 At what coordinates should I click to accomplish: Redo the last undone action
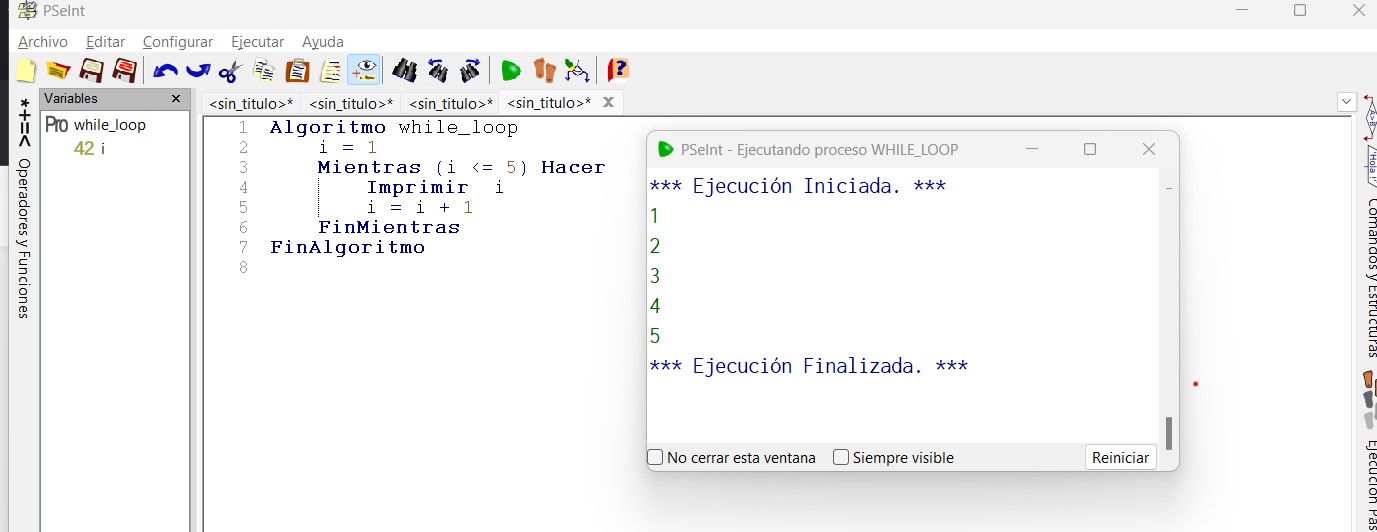coord(198,71)
